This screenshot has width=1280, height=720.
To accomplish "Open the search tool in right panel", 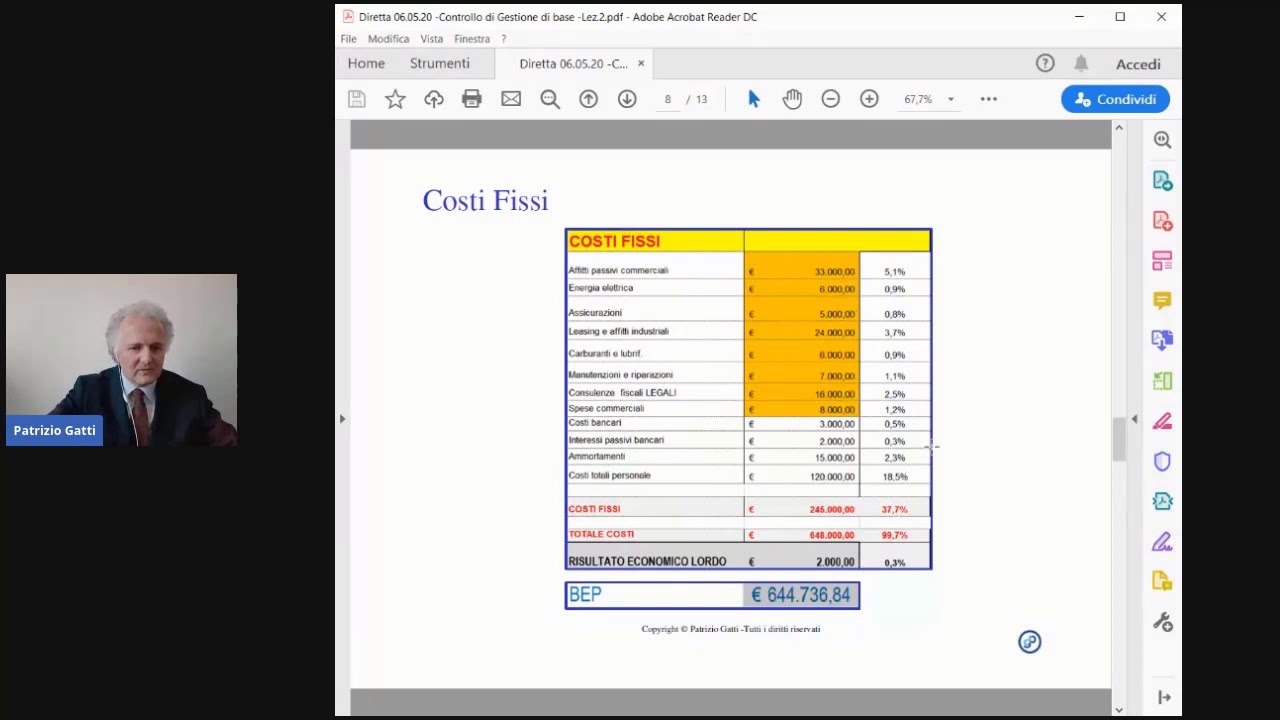I will [1162, 140].
